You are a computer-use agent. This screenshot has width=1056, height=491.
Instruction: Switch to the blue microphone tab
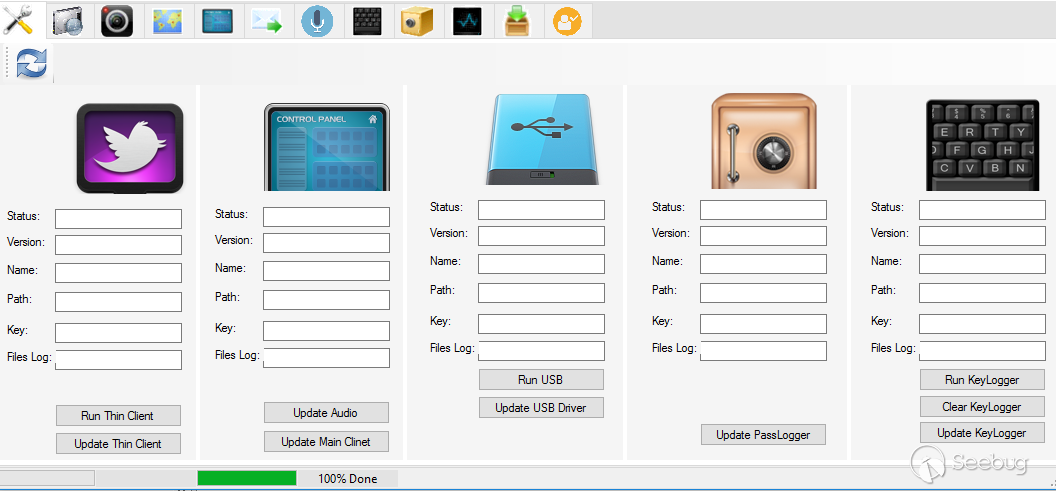pos(317,21)
